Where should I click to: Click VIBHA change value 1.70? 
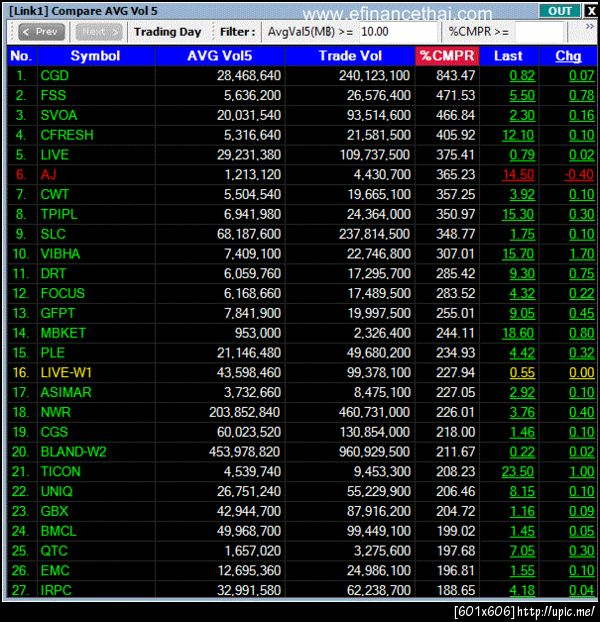pos(582,254)
